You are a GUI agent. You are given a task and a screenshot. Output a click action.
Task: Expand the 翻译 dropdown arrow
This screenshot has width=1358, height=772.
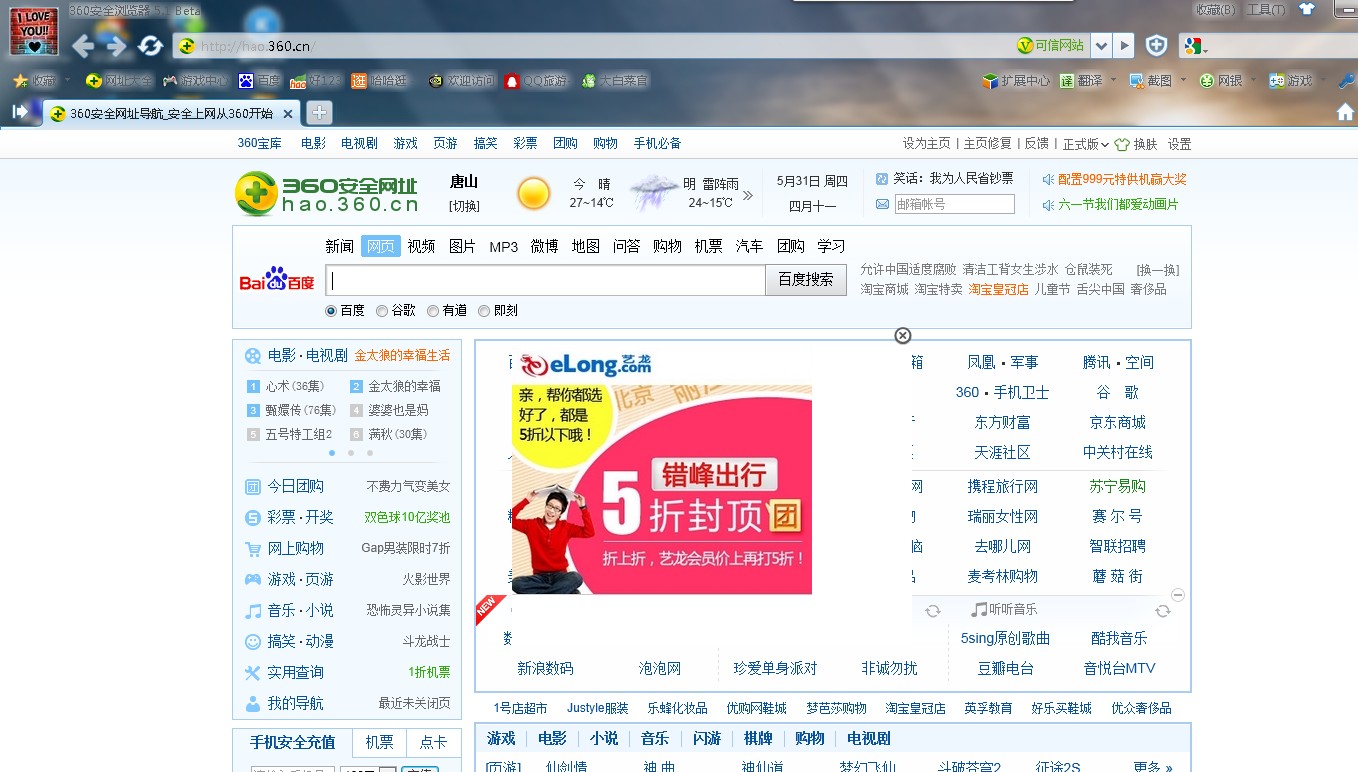point(1111,81)
